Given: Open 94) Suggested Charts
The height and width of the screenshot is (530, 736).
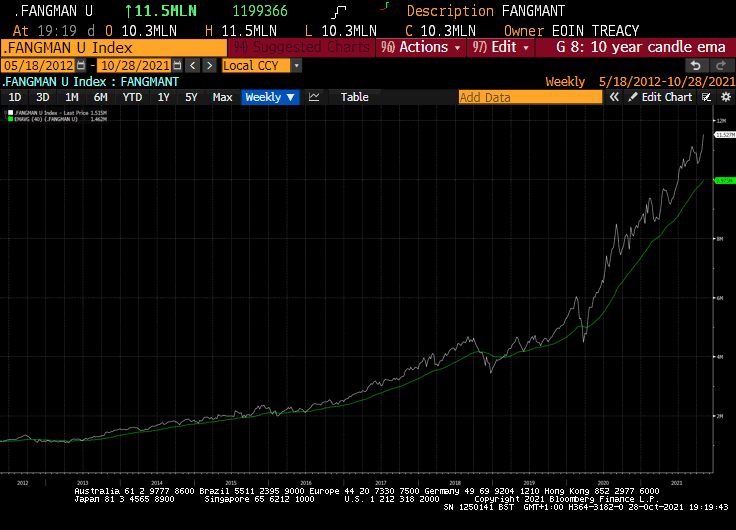Looking at the screenshot, I should (301, 47).
